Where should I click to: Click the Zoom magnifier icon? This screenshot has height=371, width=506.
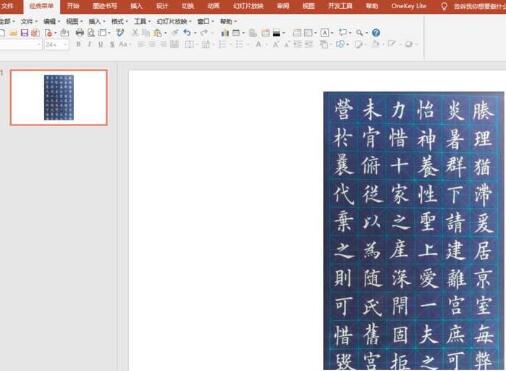(359, 33)
